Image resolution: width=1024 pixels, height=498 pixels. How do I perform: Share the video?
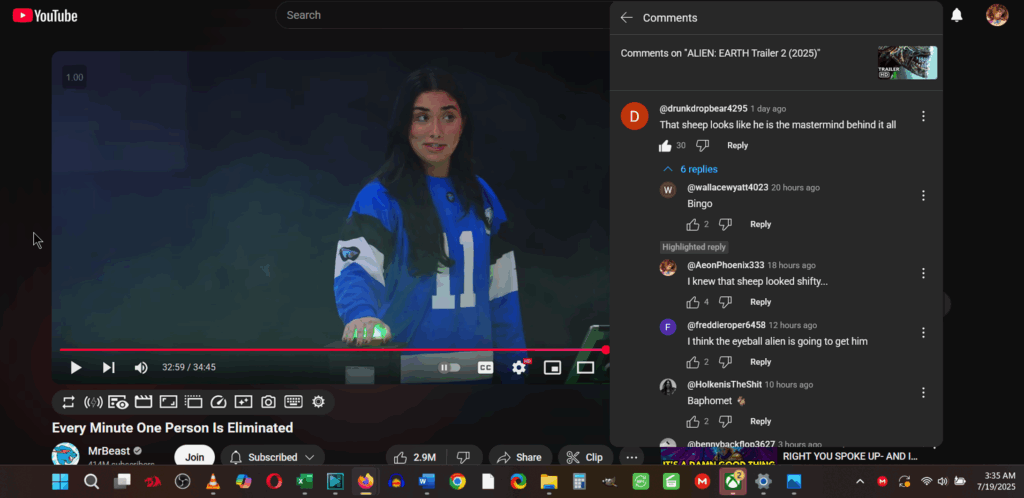(x=520, y=458)
